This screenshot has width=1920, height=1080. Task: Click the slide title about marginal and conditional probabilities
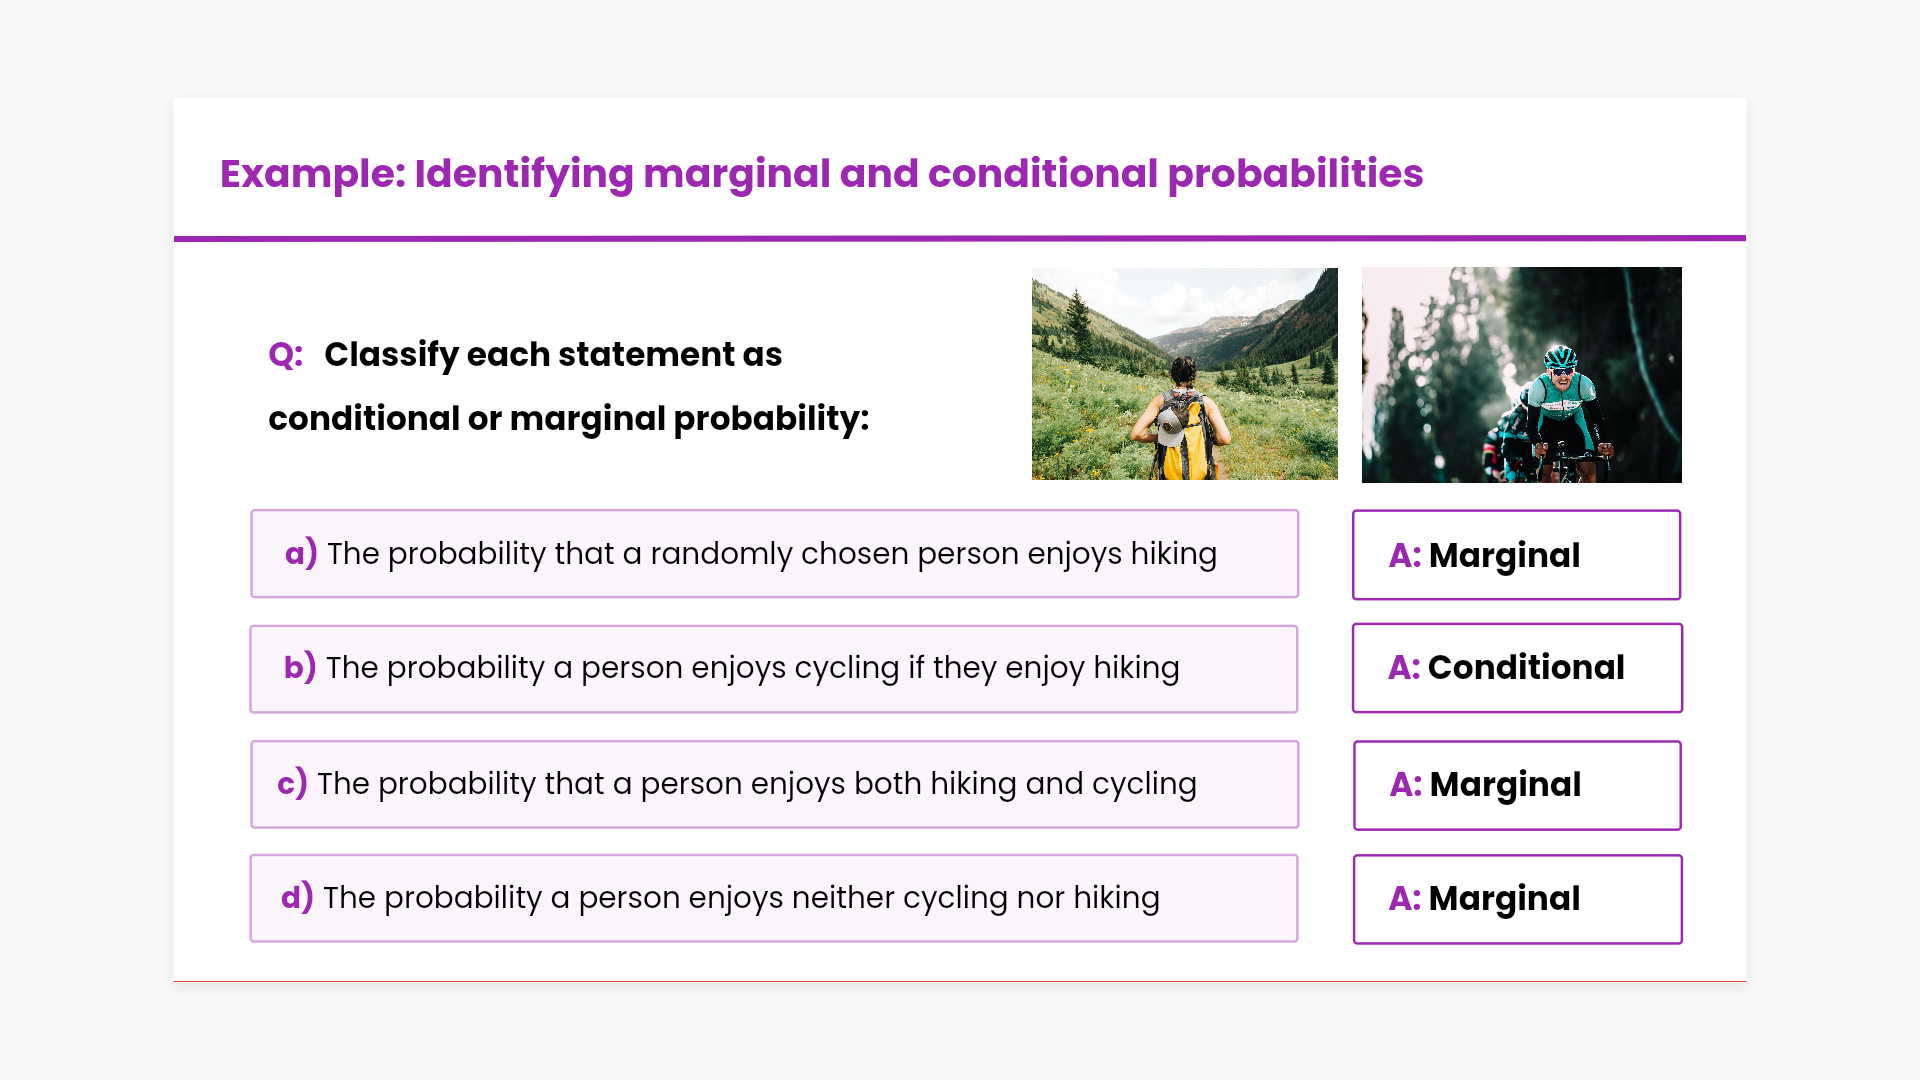(821, 174)
